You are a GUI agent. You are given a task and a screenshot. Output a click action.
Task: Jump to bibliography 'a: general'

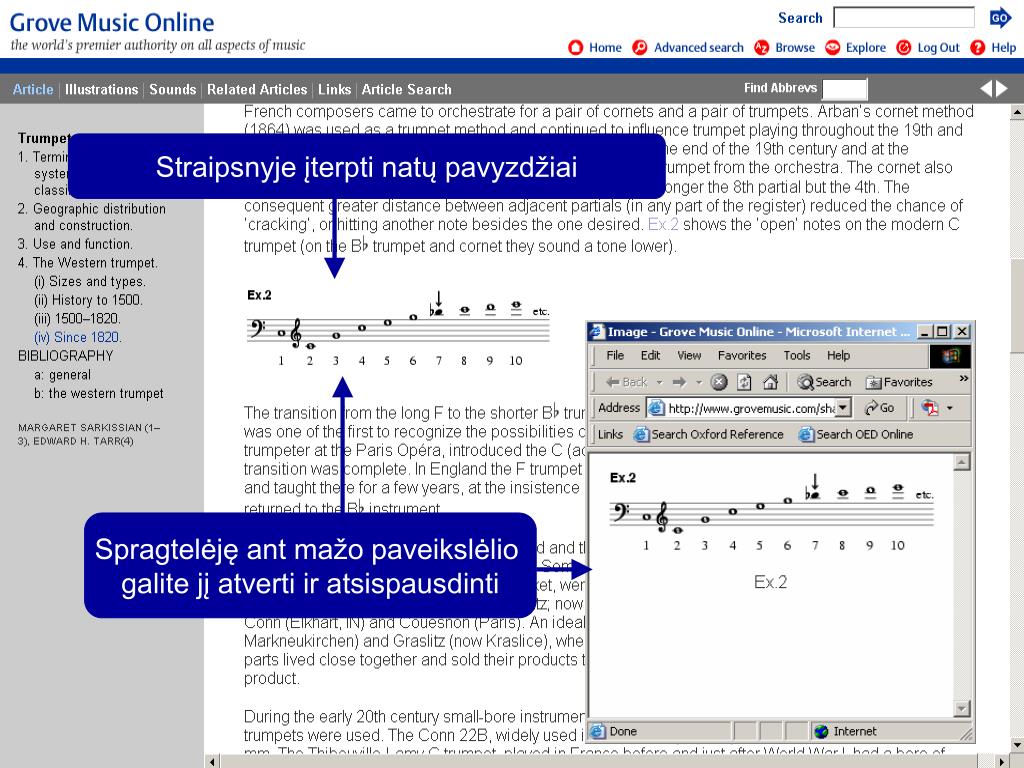(62, 375)
